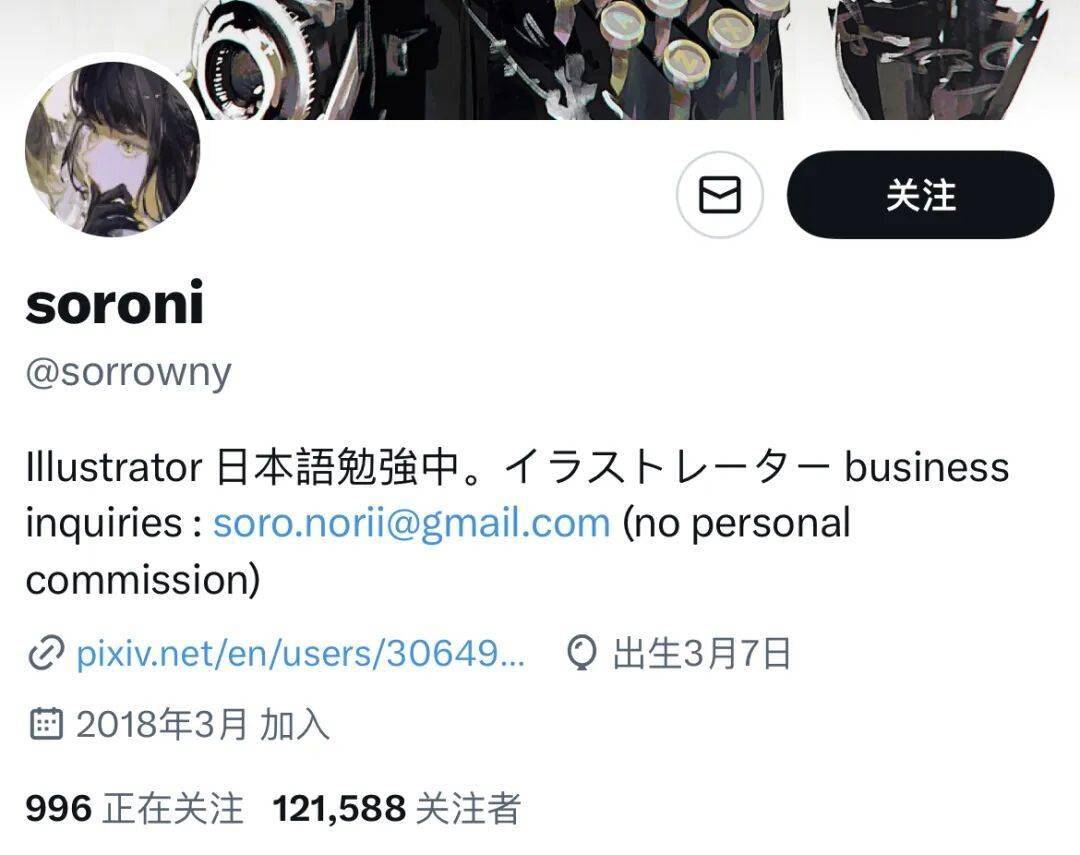Click the birthday balloon icon
The image size is (1080, 855).
tap(582, 652)
